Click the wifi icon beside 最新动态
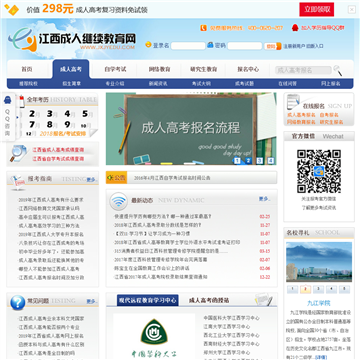The image size is (360, 360). [119, 201]
